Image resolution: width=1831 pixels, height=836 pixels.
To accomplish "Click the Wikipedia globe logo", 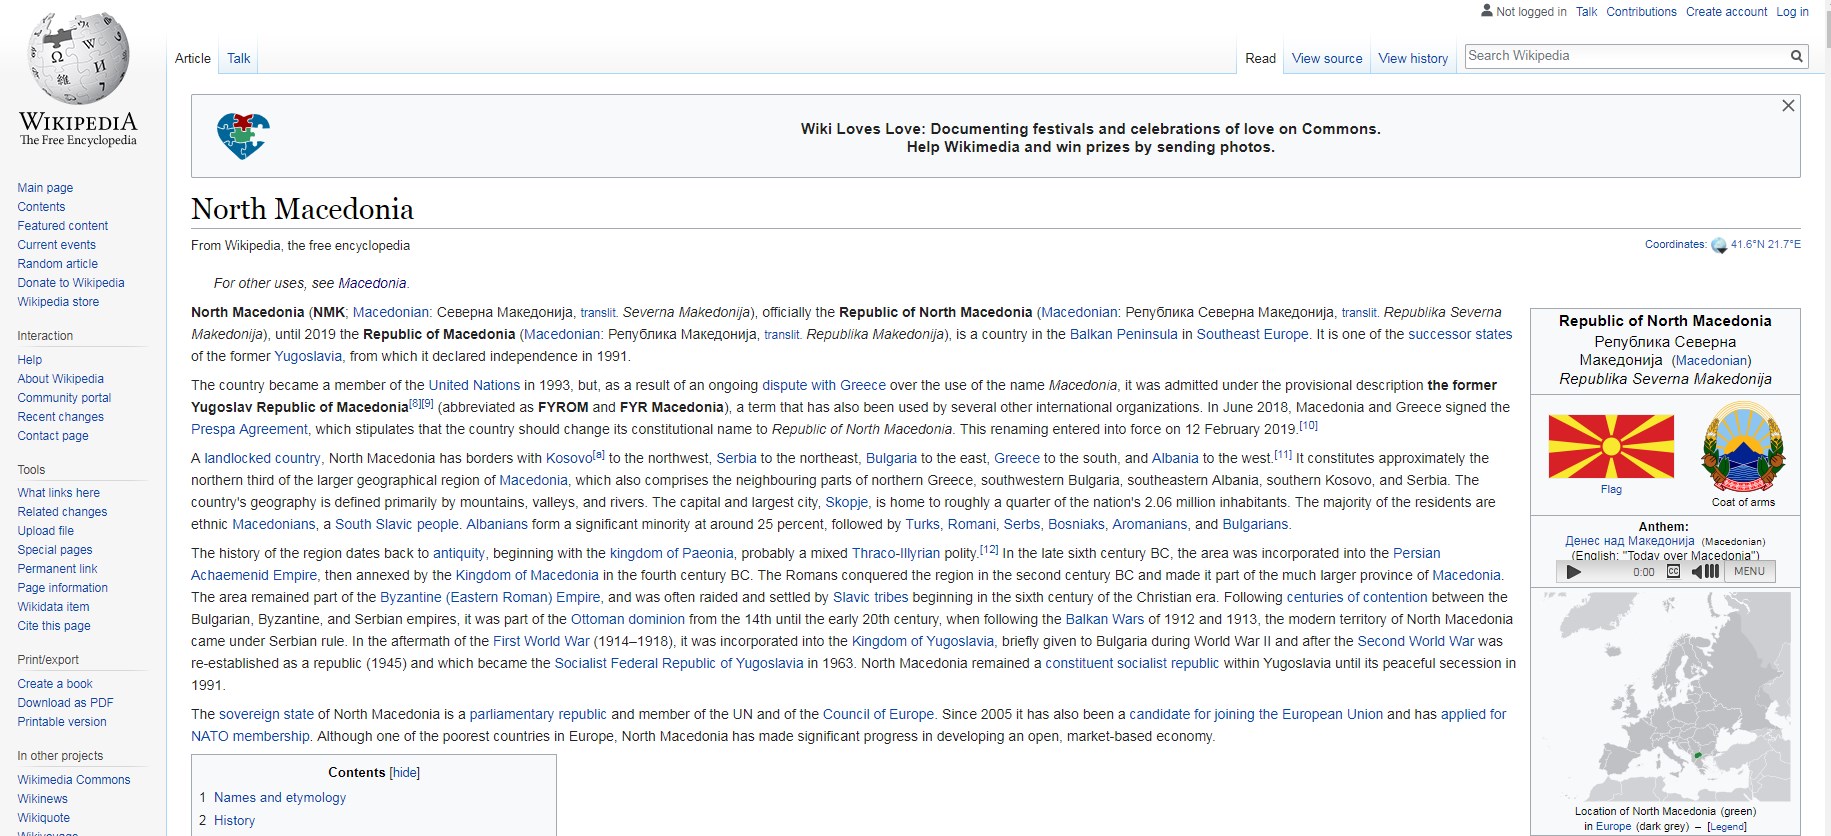I will click(x=78, y=59).
